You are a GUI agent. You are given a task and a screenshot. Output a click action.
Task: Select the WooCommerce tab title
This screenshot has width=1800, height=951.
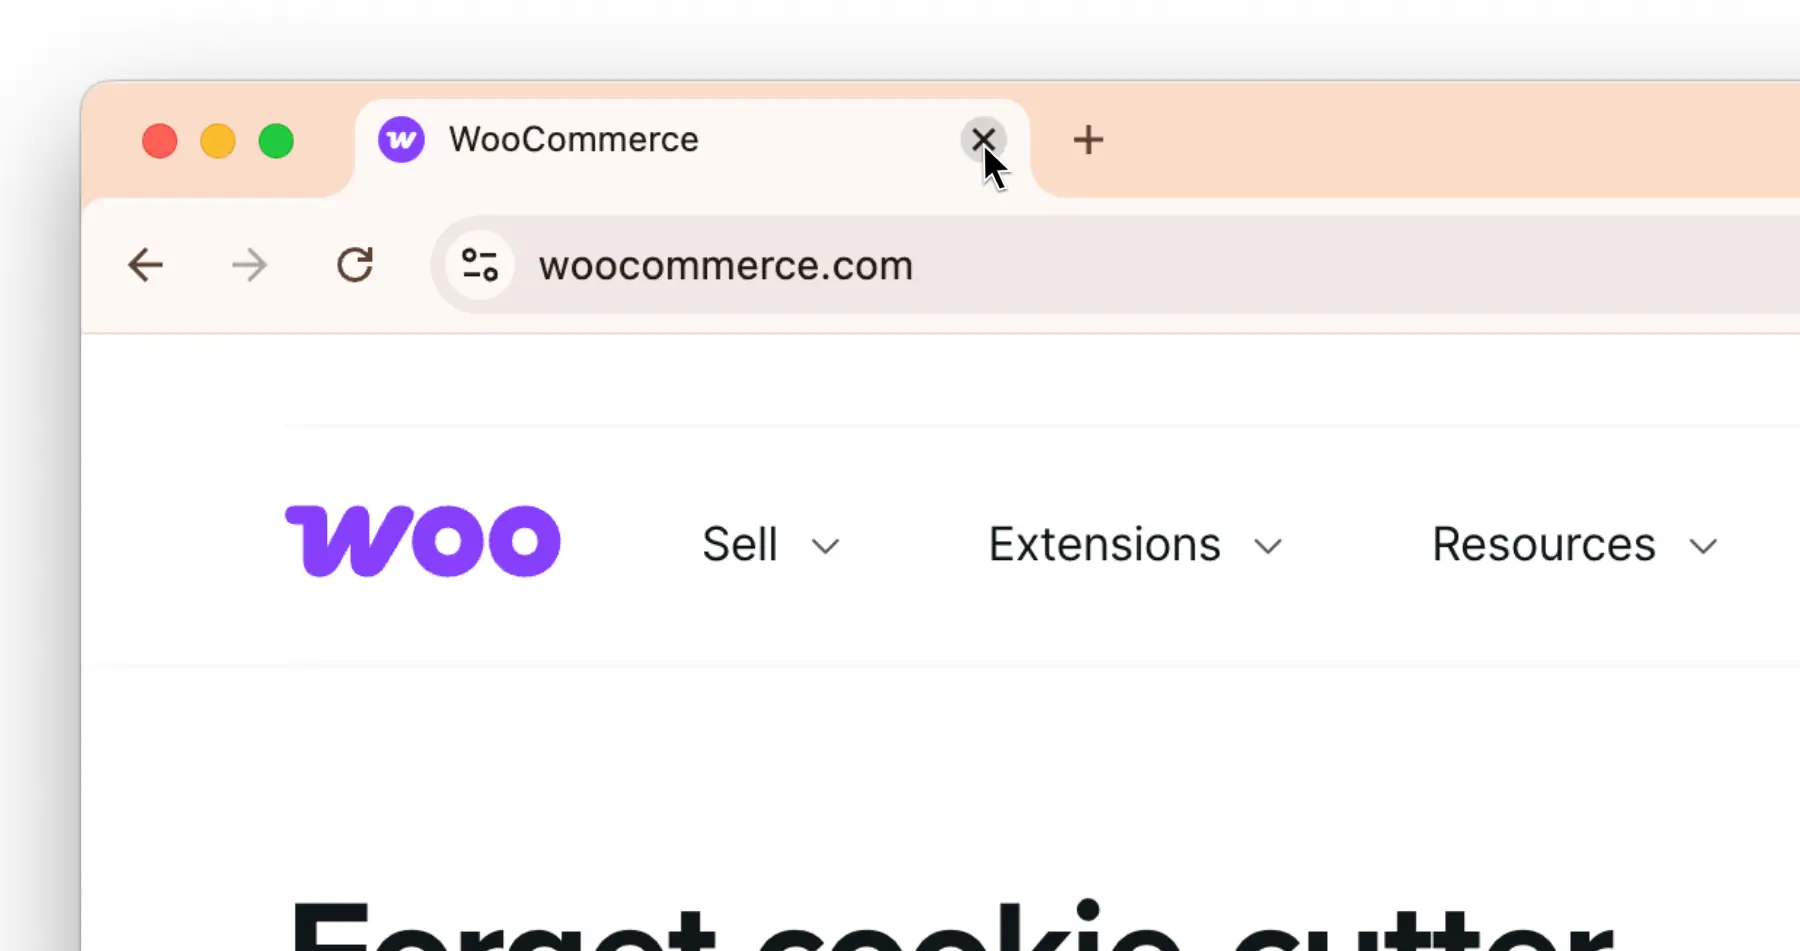[x=573, y=139]
